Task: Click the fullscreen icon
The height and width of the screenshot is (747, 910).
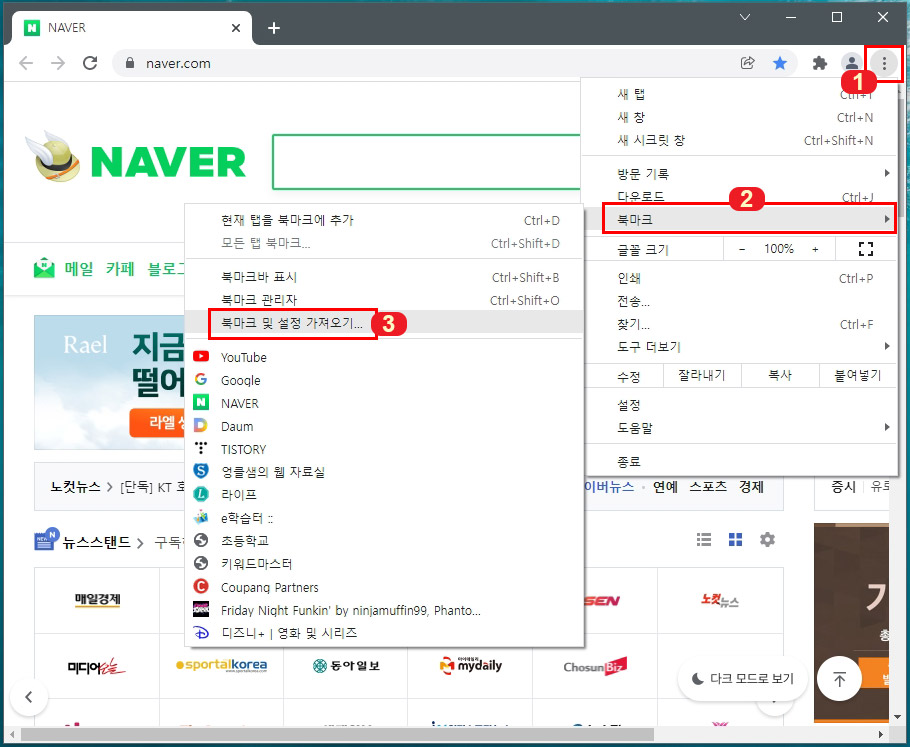Action: pos(866,249)
